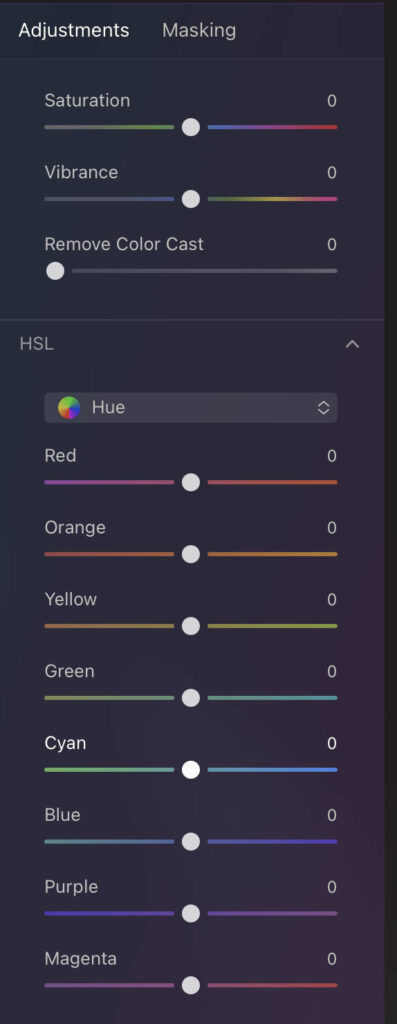Click the HSL section header label

click(37, 344)
